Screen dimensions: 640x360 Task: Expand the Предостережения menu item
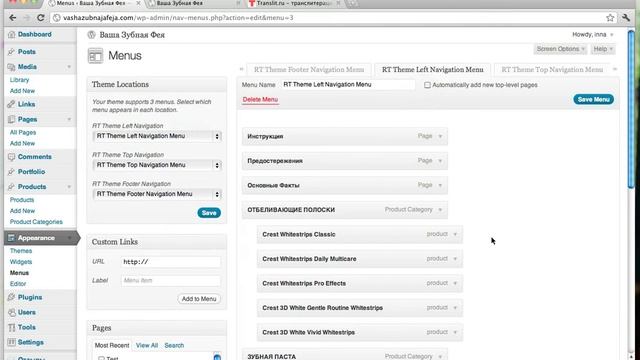(440, 161)
